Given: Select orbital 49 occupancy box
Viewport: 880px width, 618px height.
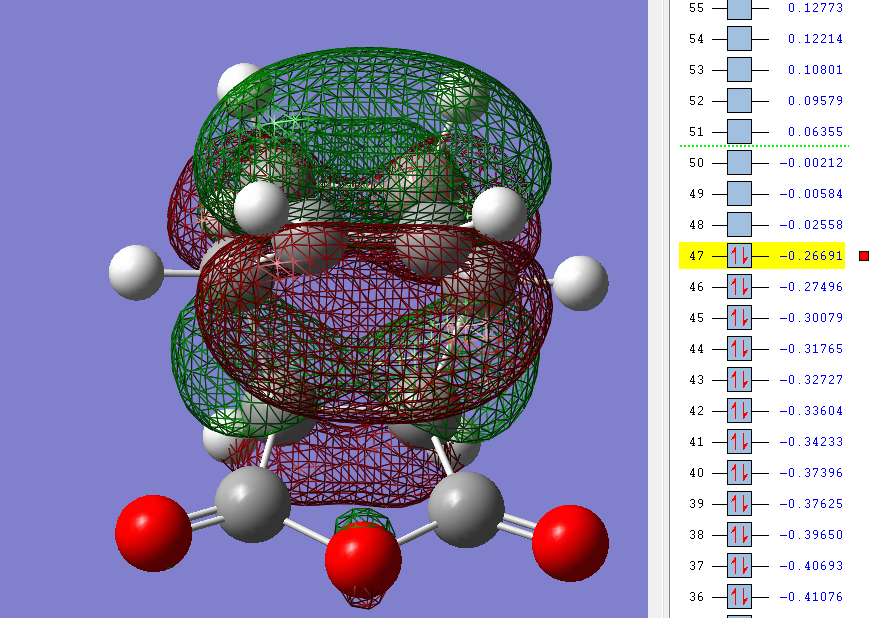Looking at the screenshot, I should tap(739, 194).
